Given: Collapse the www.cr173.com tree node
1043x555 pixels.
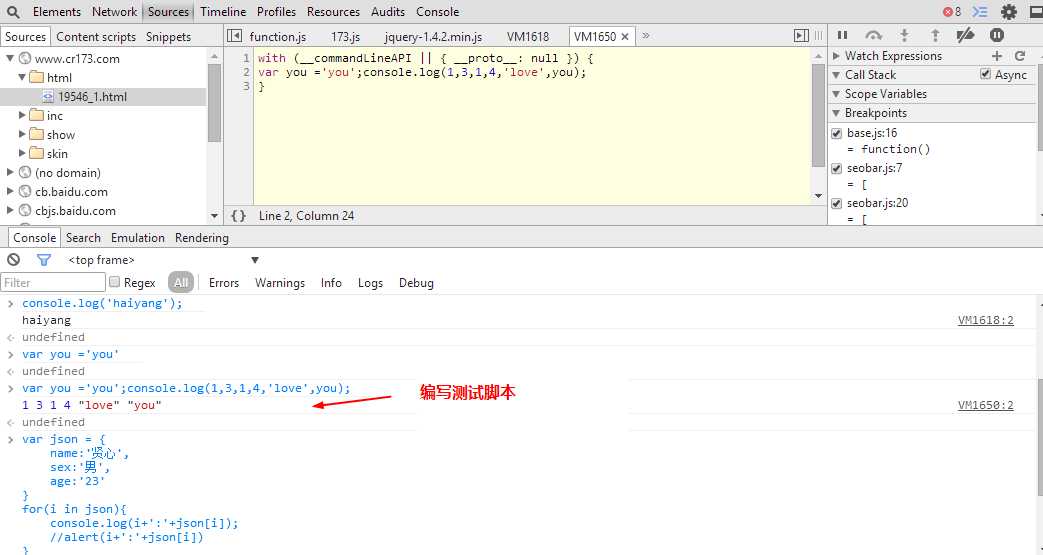Looking at the screenshot, I should [10, 59].
